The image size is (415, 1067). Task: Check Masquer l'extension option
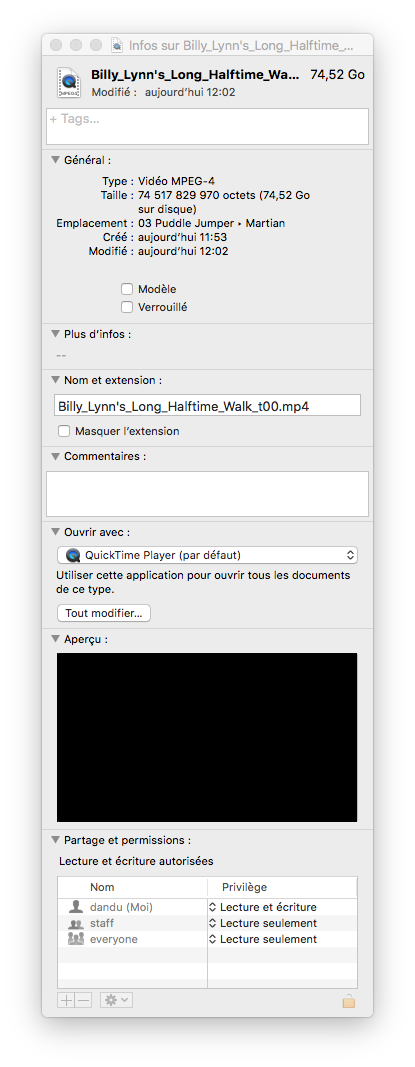point(64,431)
